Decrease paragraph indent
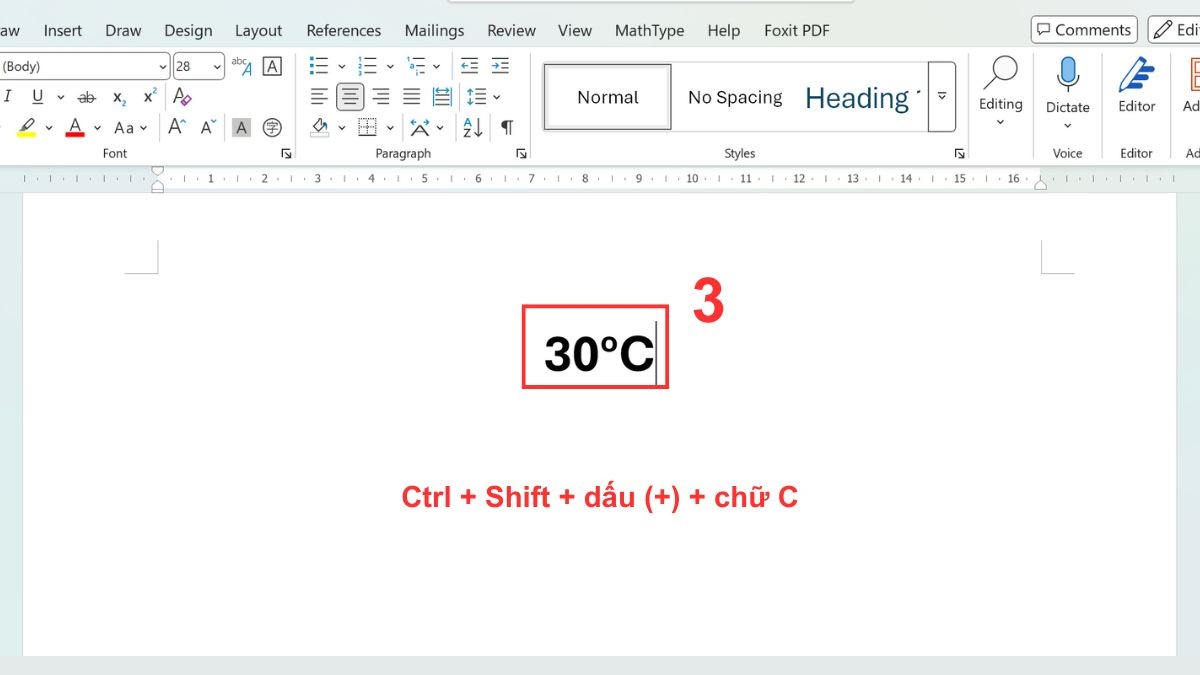The height and width of the screenshot is (675, 1200). pos(469,67)
